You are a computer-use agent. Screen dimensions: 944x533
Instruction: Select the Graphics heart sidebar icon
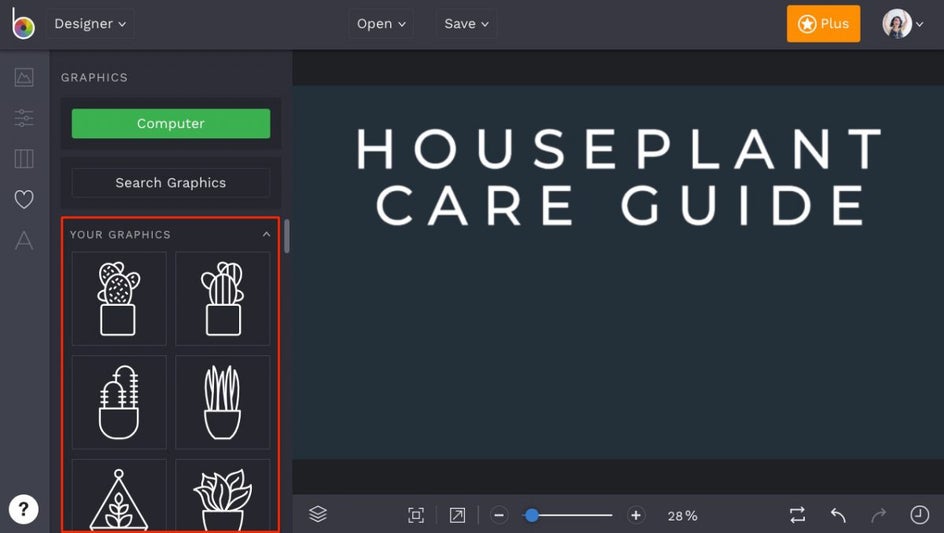coord(24,199)
